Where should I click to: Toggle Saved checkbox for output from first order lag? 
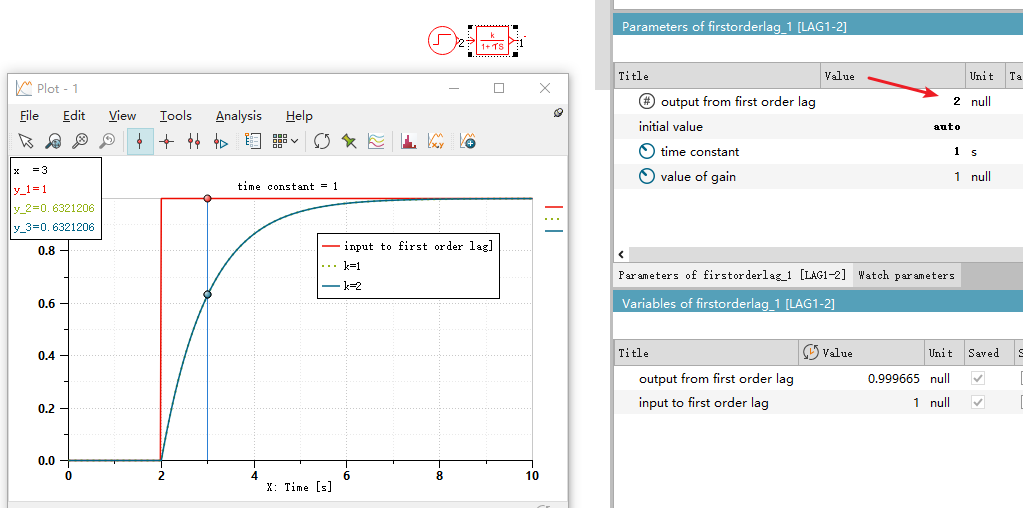[978, 379]
